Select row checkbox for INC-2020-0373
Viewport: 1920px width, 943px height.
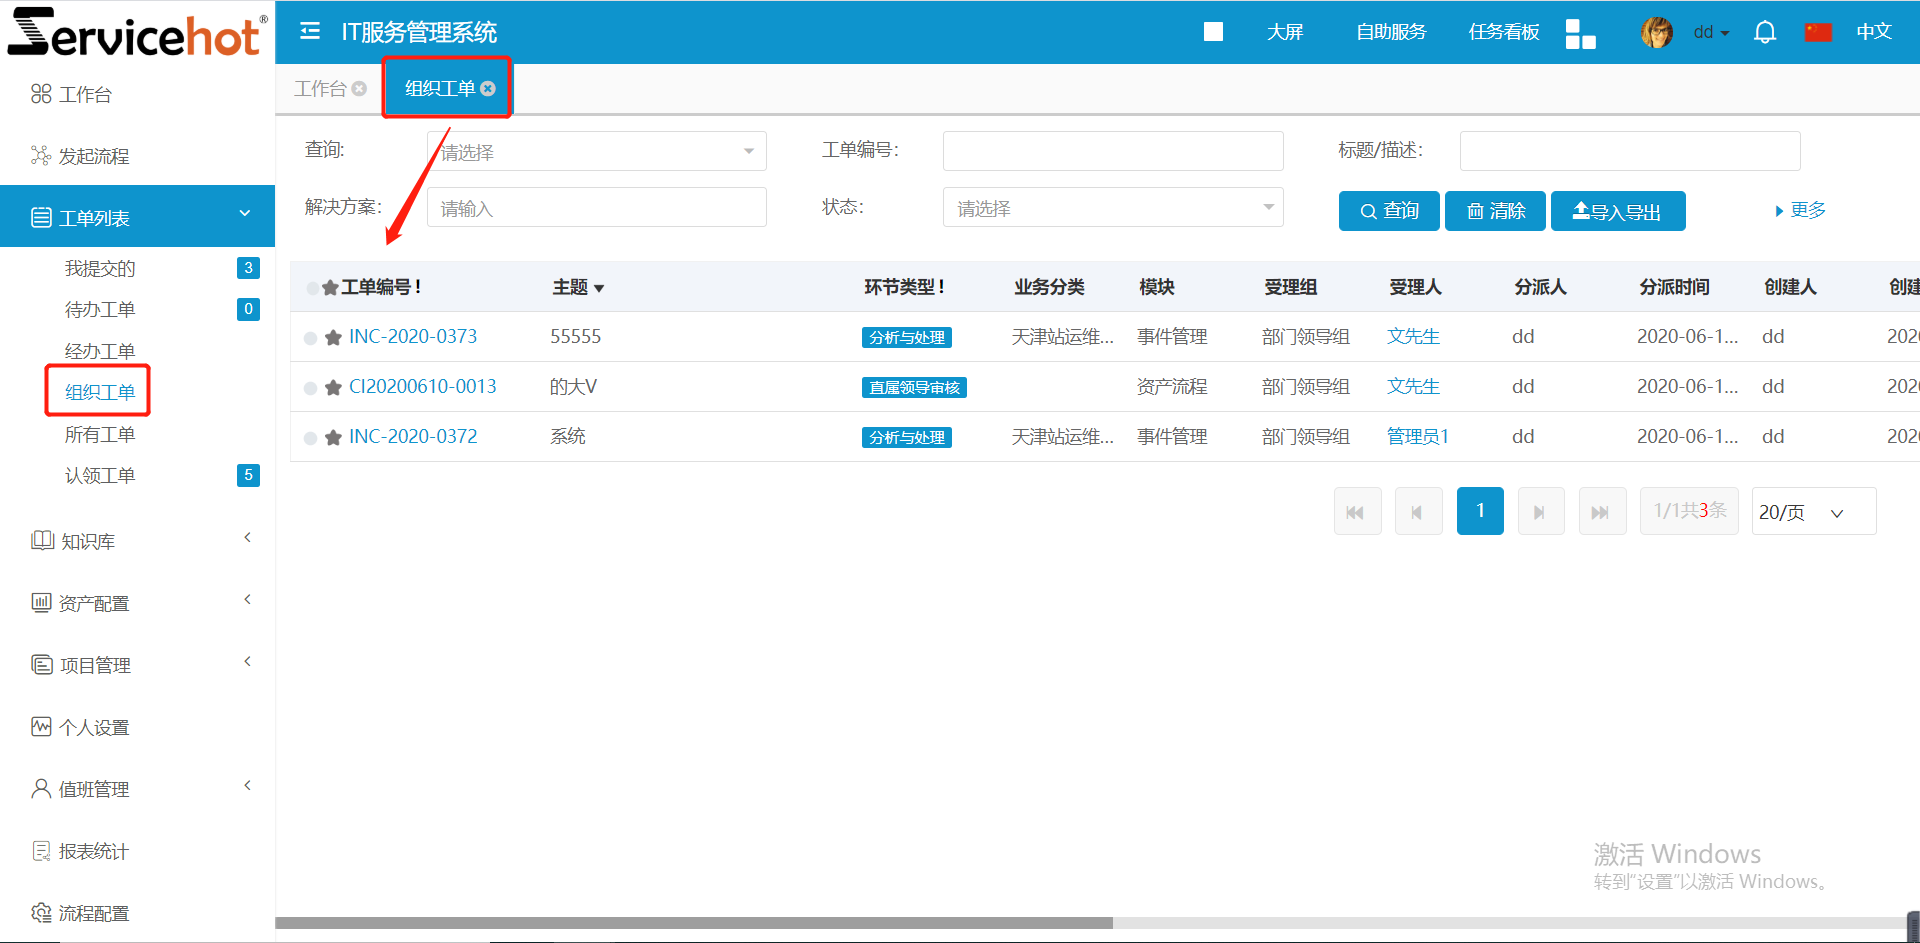click(x=311, y=338)
